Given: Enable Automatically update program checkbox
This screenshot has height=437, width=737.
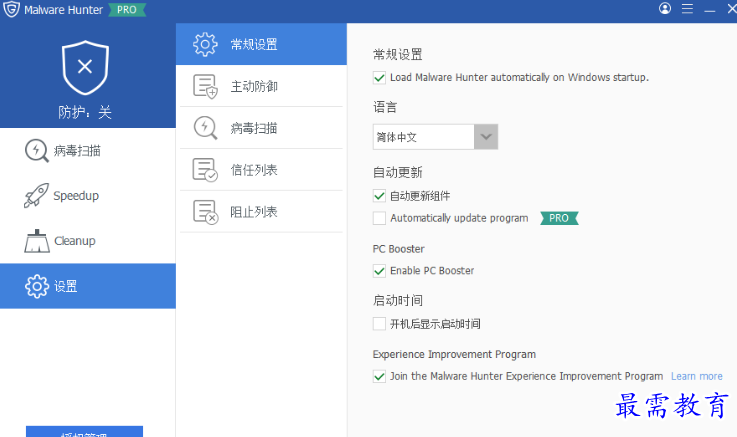Looking at the screenshot, I should click(379, 218).
